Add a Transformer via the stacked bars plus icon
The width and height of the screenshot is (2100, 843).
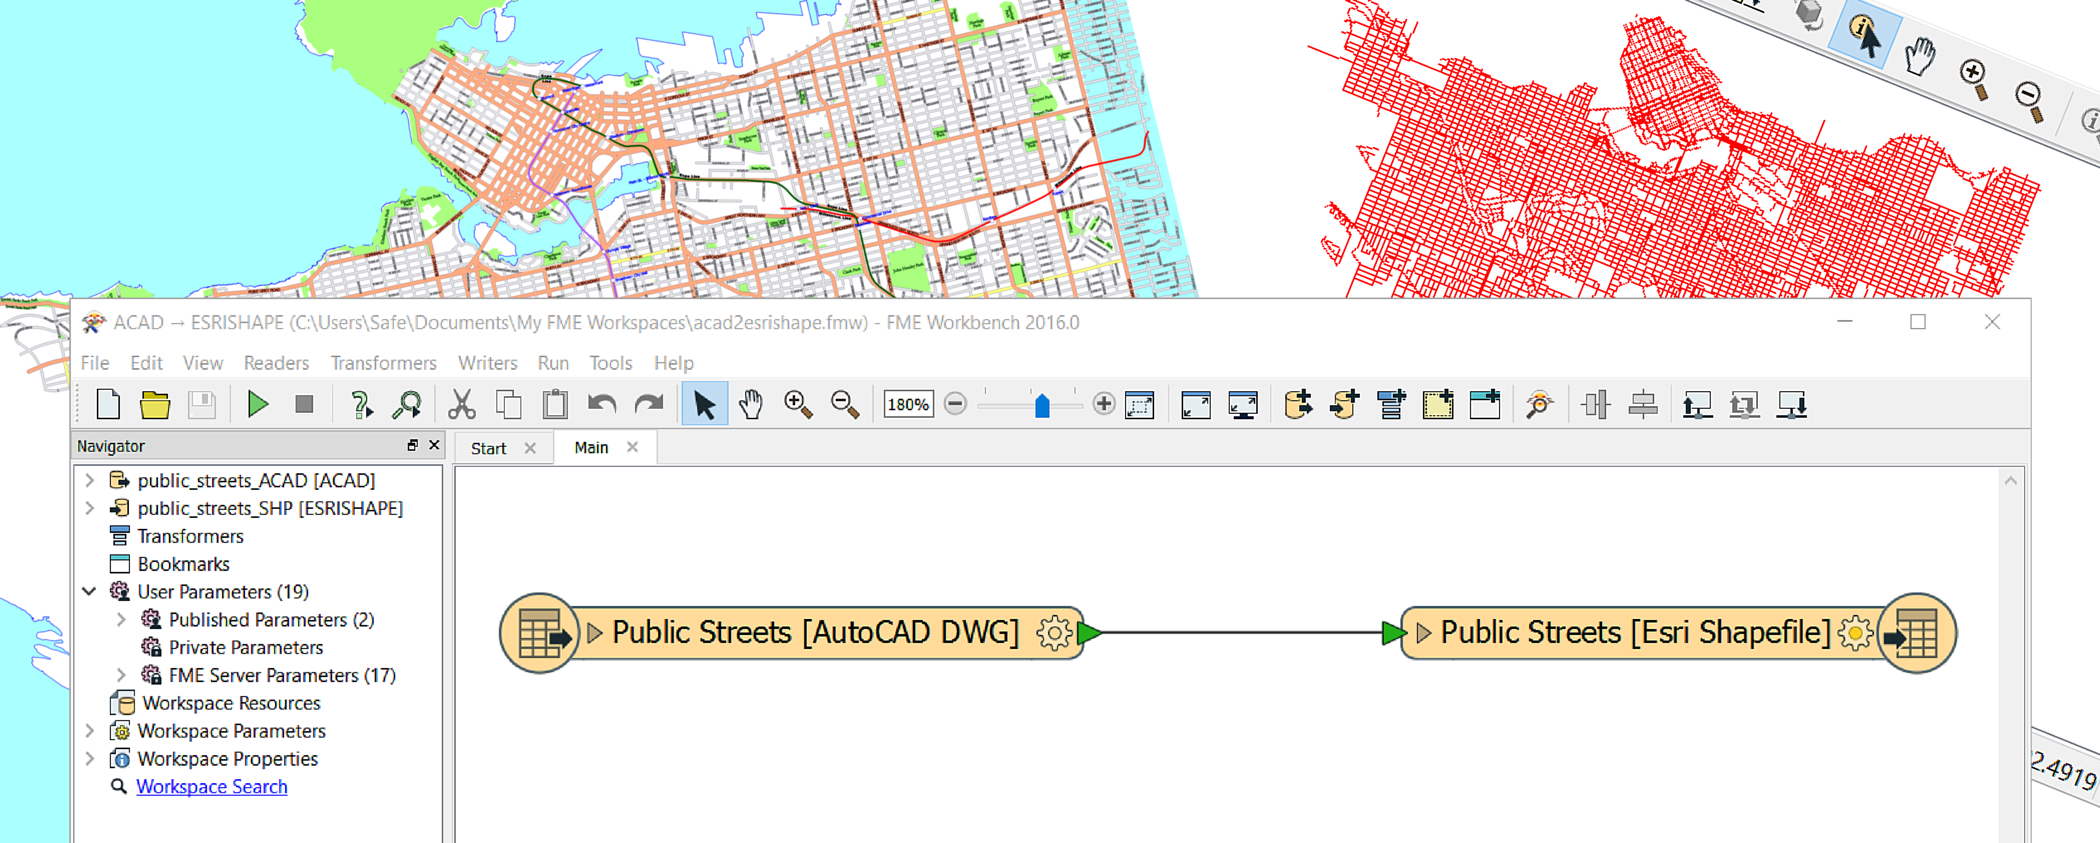1391,405
